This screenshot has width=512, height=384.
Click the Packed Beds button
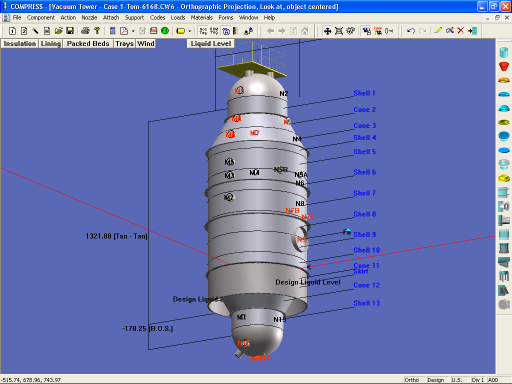(88, 44)
